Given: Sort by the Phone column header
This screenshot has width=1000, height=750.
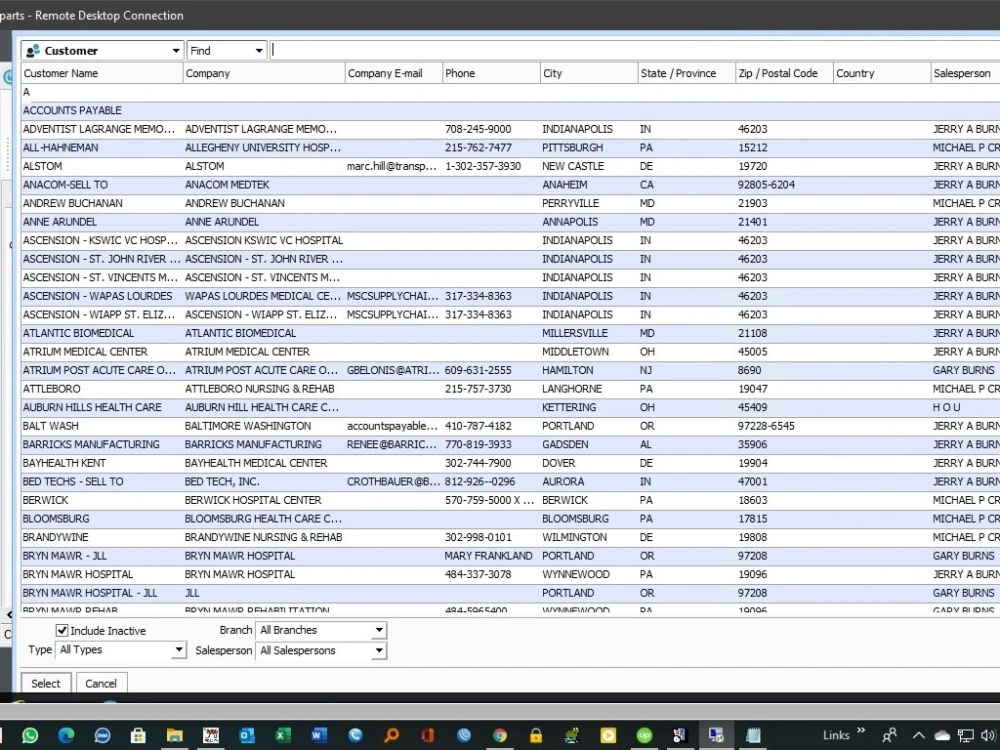Looking at the screenshot, I should tap(491, 73).
